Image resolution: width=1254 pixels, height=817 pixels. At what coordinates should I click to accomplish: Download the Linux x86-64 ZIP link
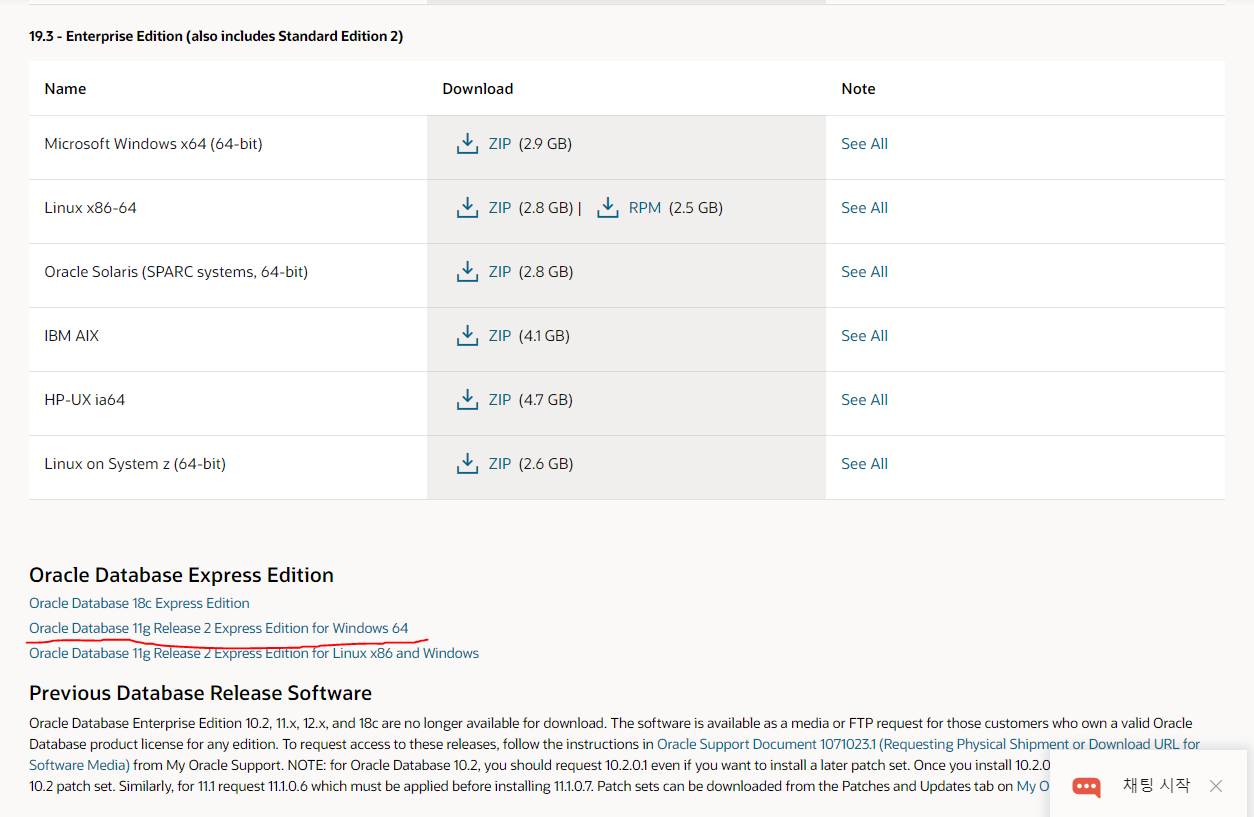500,208
